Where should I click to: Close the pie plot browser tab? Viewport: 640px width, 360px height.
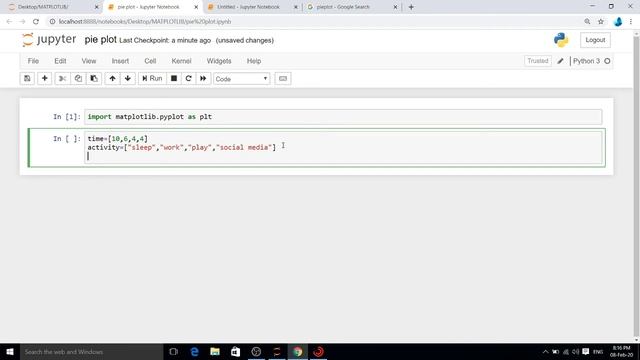pos(196,7)
